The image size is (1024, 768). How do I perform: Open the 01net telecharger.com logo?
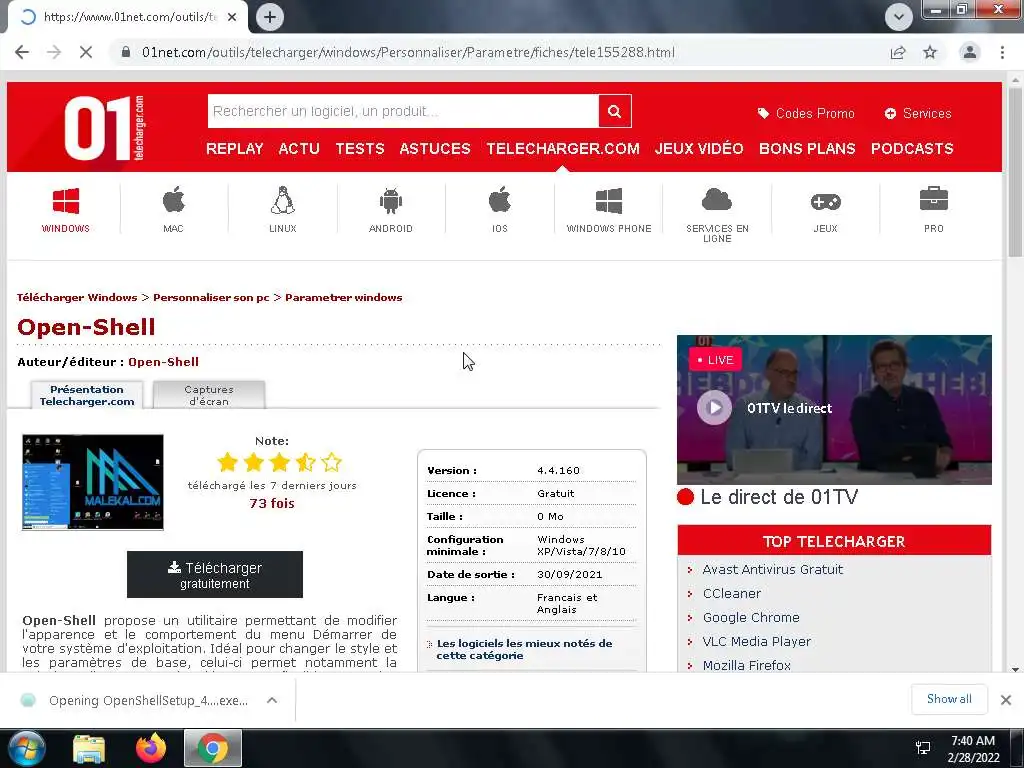104,127
